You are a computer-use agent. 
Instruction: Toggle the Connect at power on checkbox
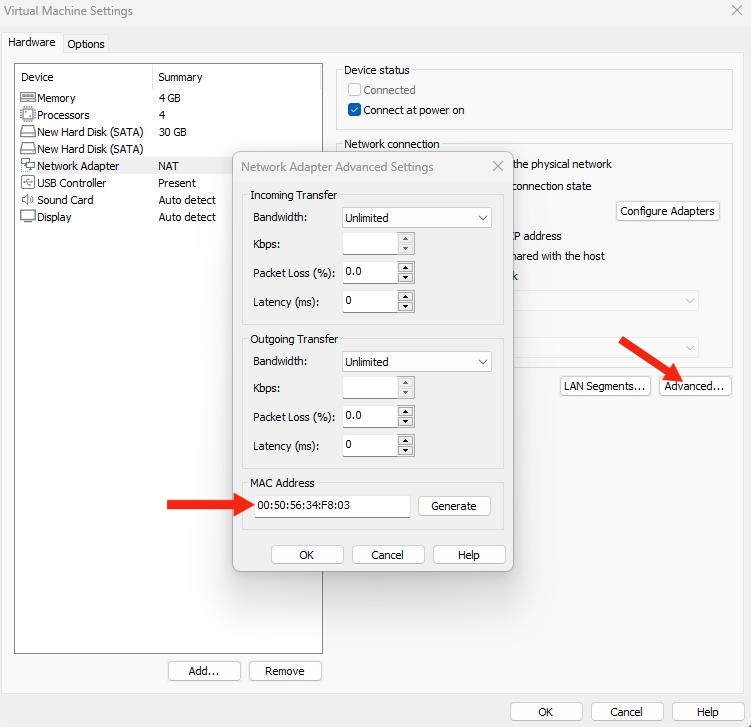(x=354, y=110)
